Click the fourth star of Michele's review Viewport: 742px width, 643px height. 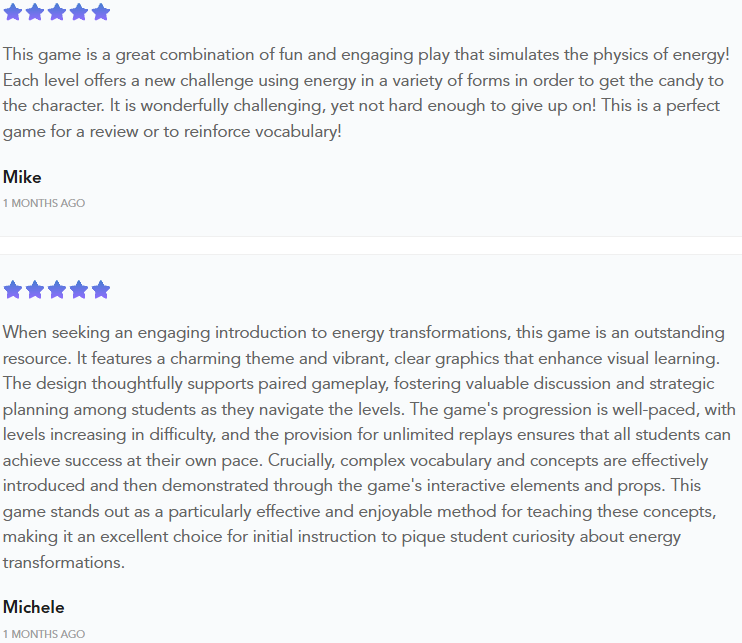click(x=79, y=290)
